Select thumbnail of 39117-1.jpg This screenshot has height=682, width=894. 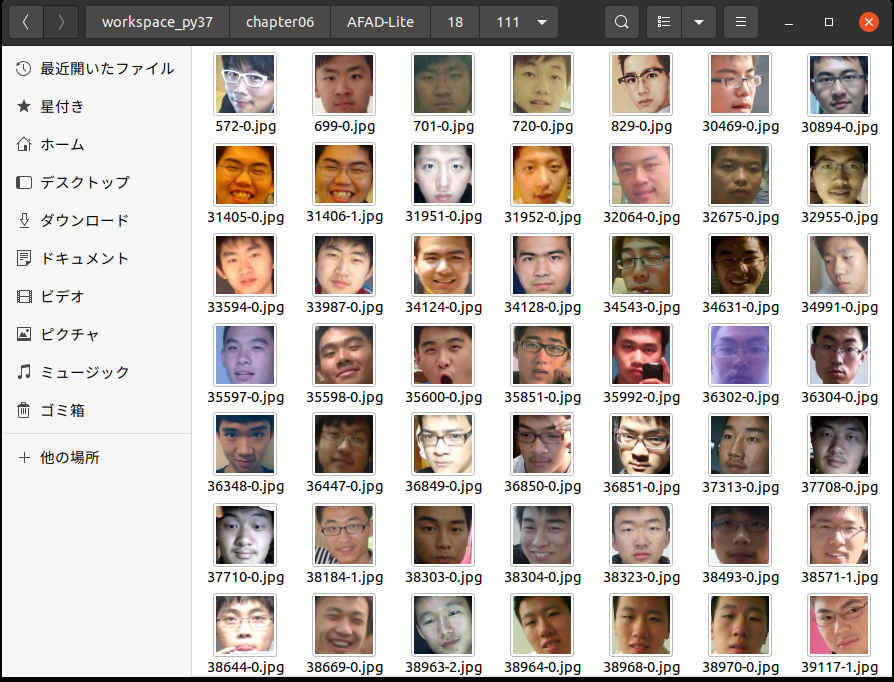tap(839, 625)
